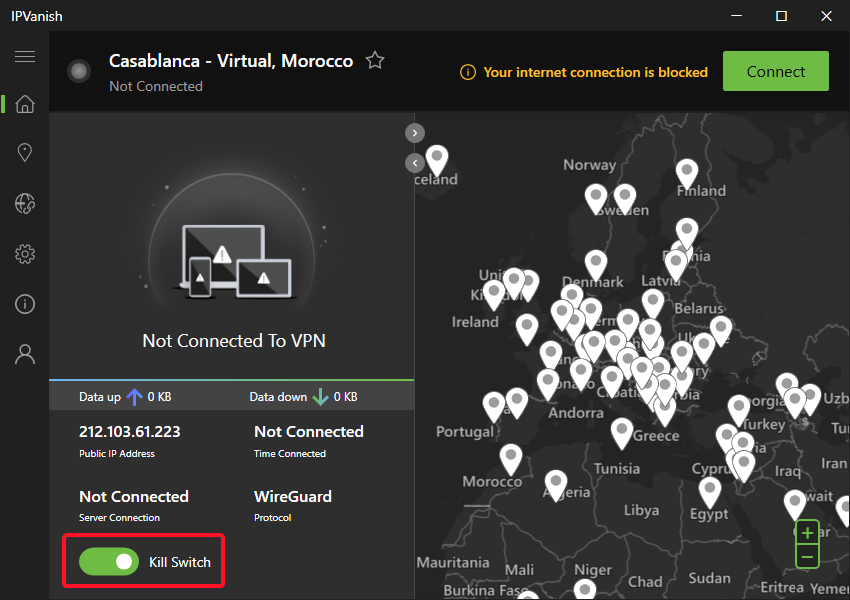850x600 pixels.
Task: Select the Greece map pin
Action: pyautogui.click(x=622, y=433)
